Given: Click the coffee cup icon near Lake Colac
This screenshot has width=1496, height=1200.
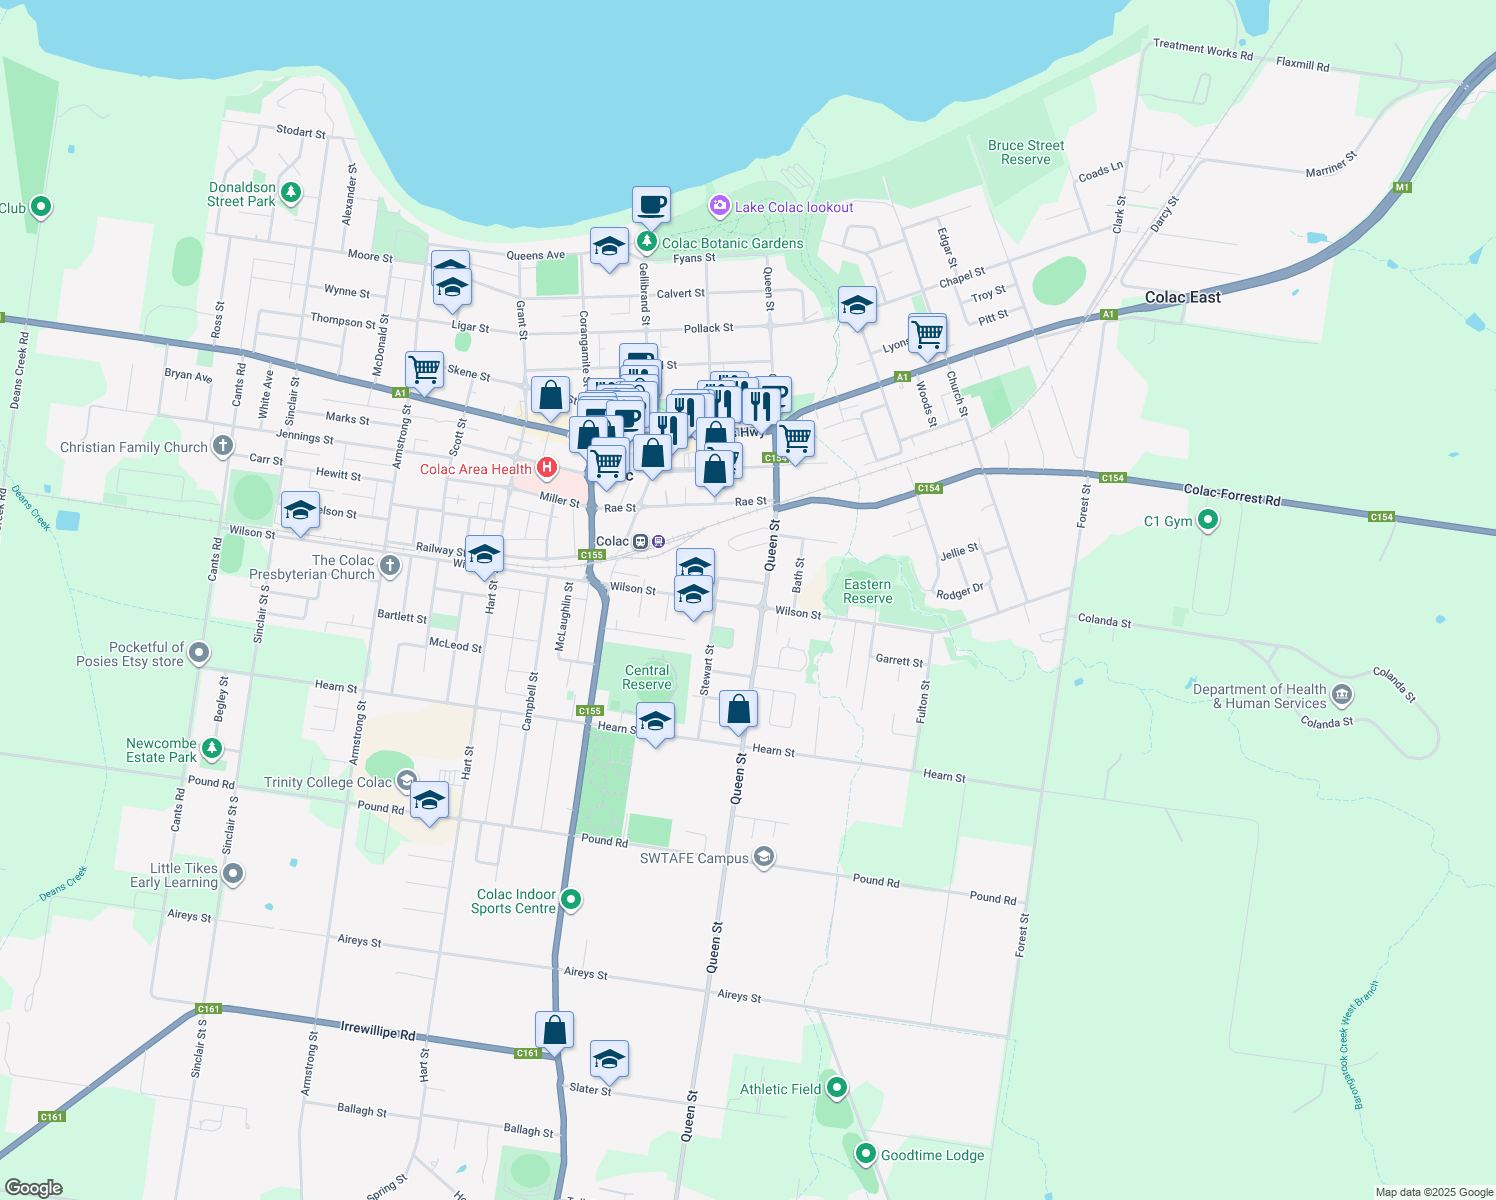Looking at the screenshot, I should [652, 205].
